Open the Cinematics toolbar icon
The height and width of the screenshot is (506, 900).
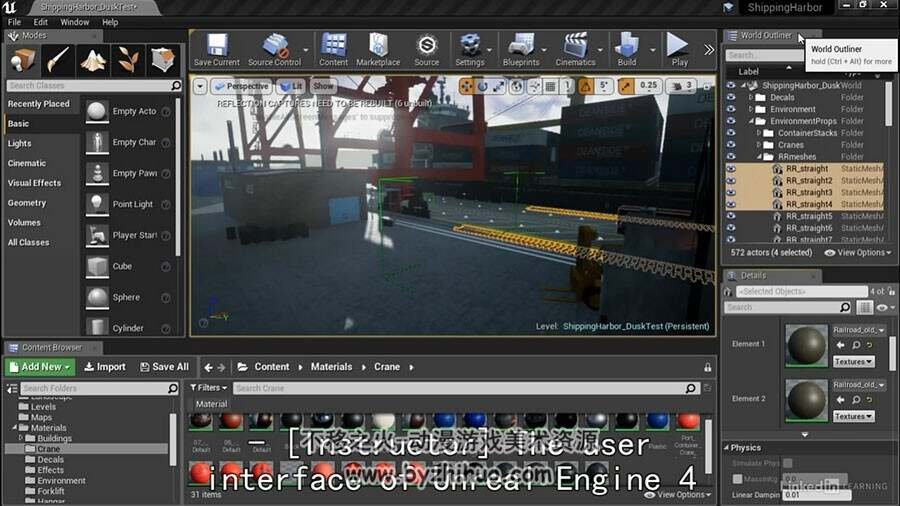coord(575,50)
